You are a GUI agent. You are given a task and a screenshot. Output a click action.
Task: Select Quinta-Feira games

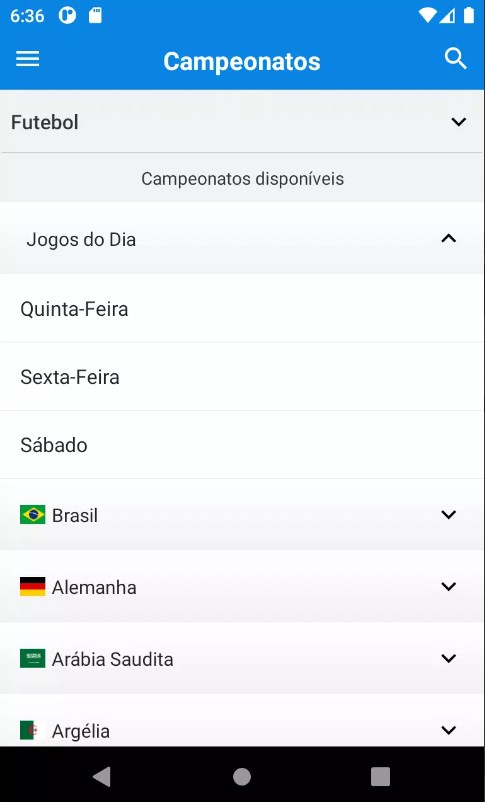(x=242, y=308)
